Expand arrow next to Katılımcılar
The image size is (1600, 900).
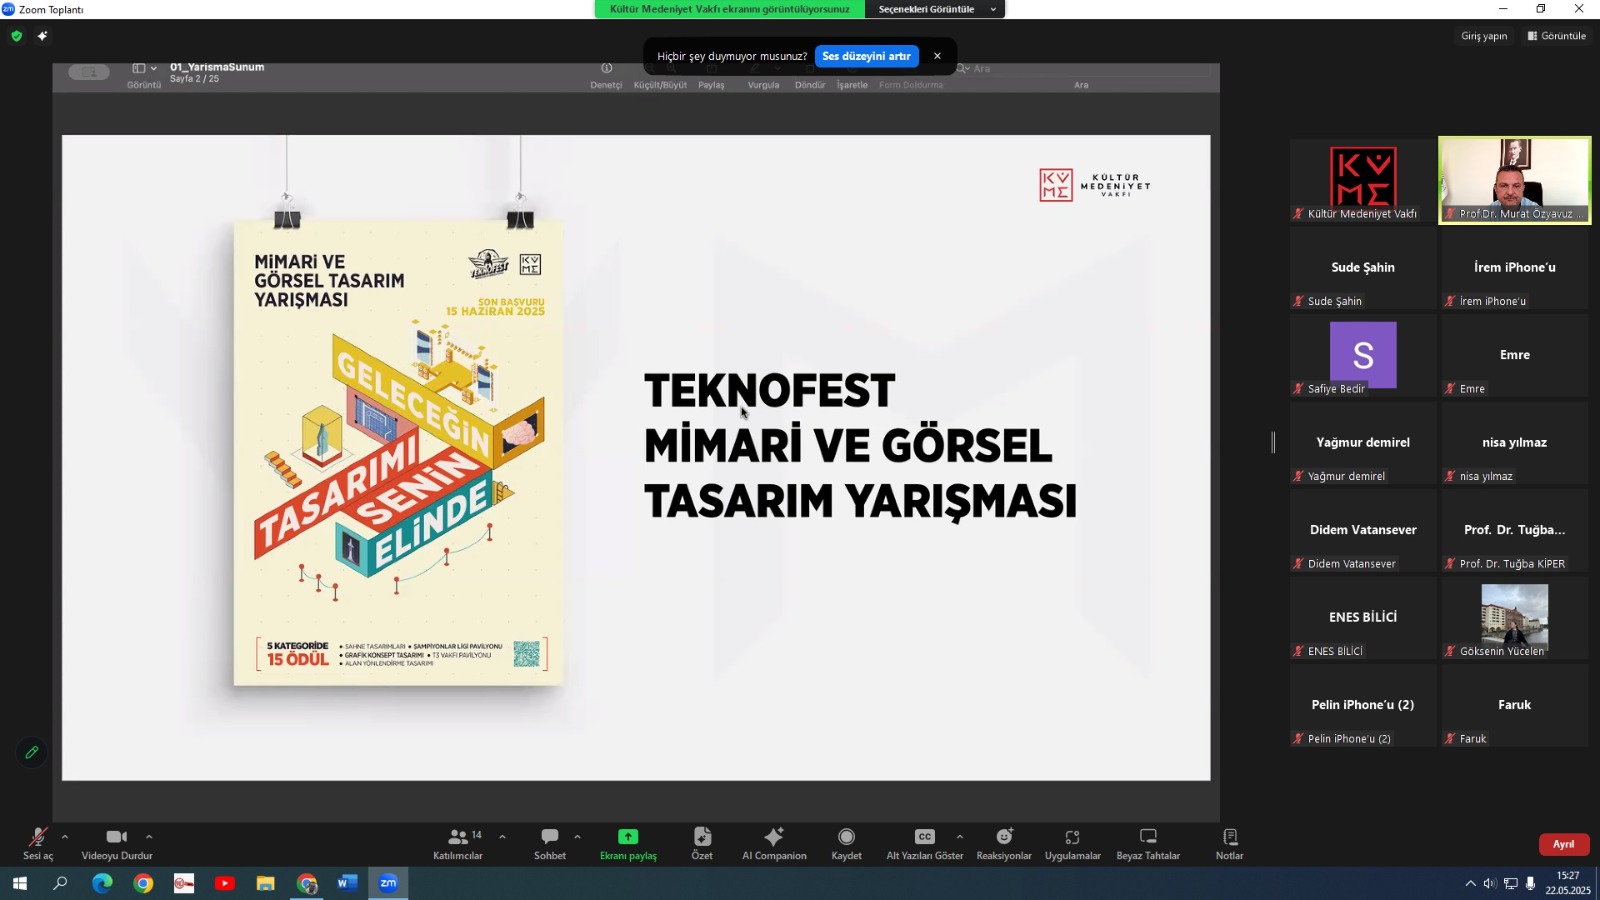click(502, 837)
